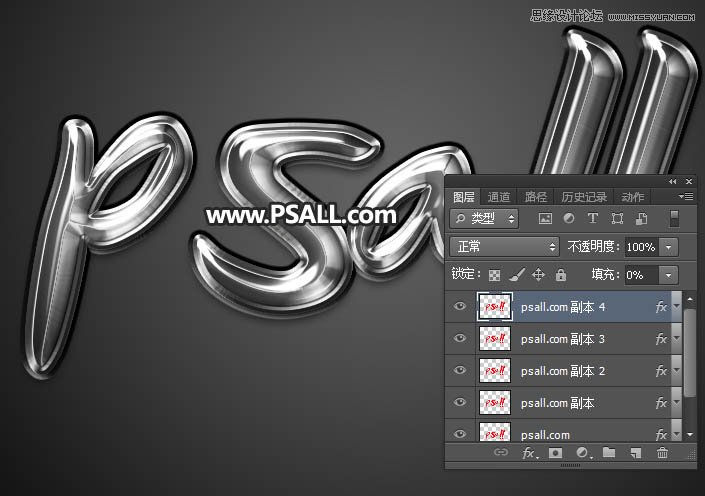Viewport: 705px width, 496px height.
Task: Click link layers icon at panel bottom
Action: [x=501, y=452]
